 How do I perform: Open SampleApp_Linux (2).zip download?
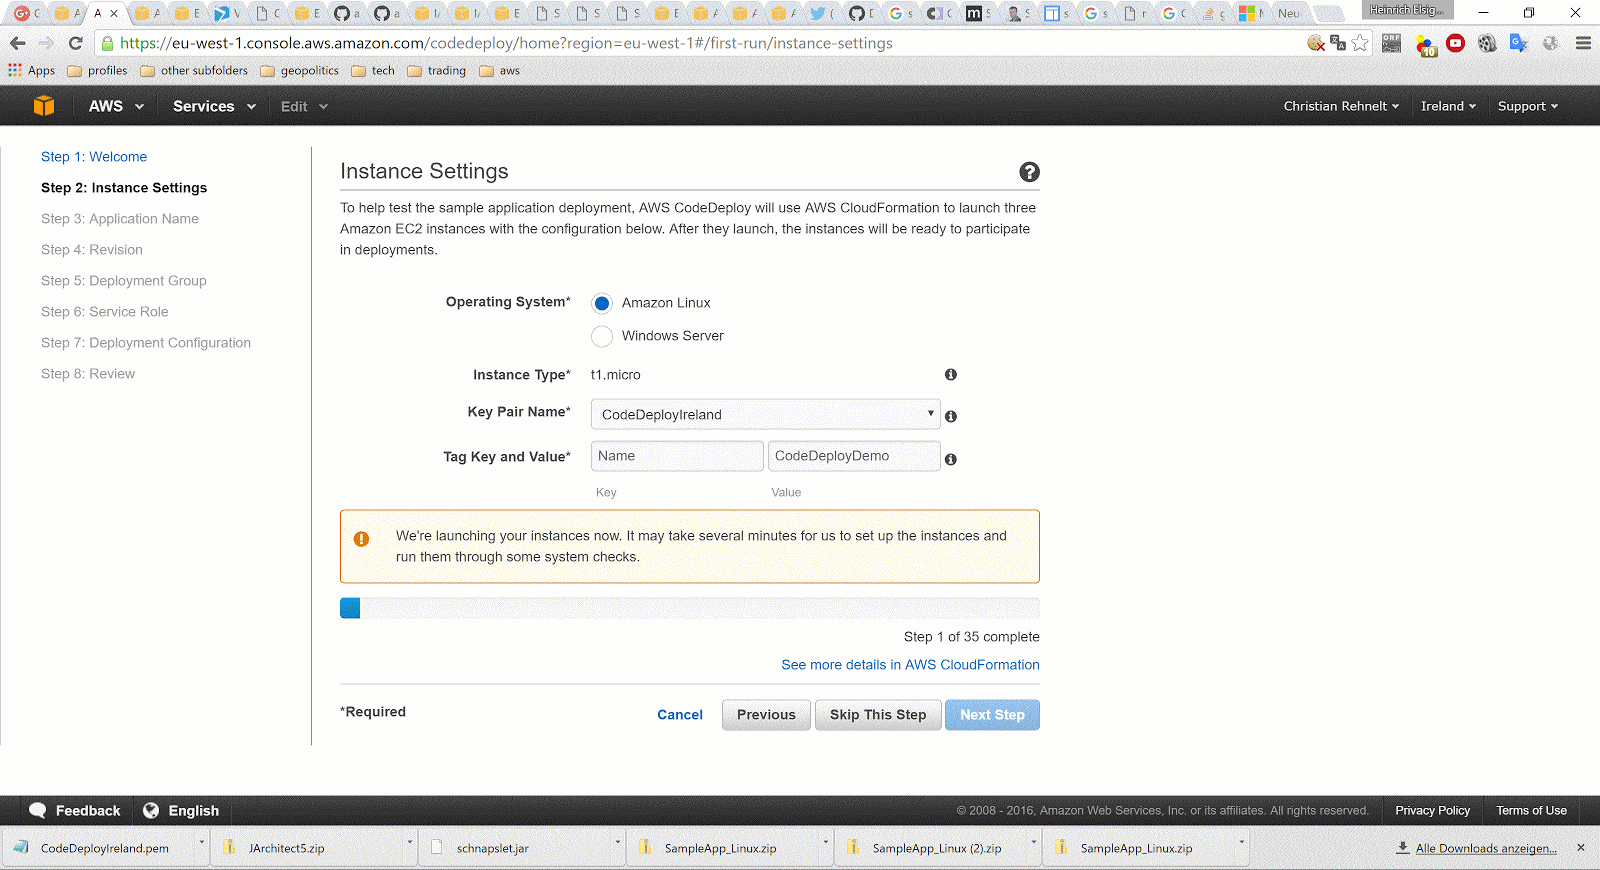(x=936, y=848)
